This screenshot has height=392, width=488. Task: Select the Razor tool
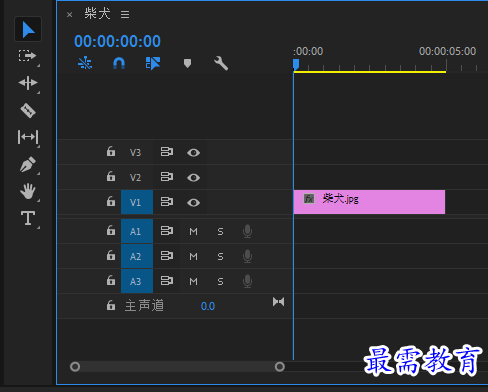[28, 110]
